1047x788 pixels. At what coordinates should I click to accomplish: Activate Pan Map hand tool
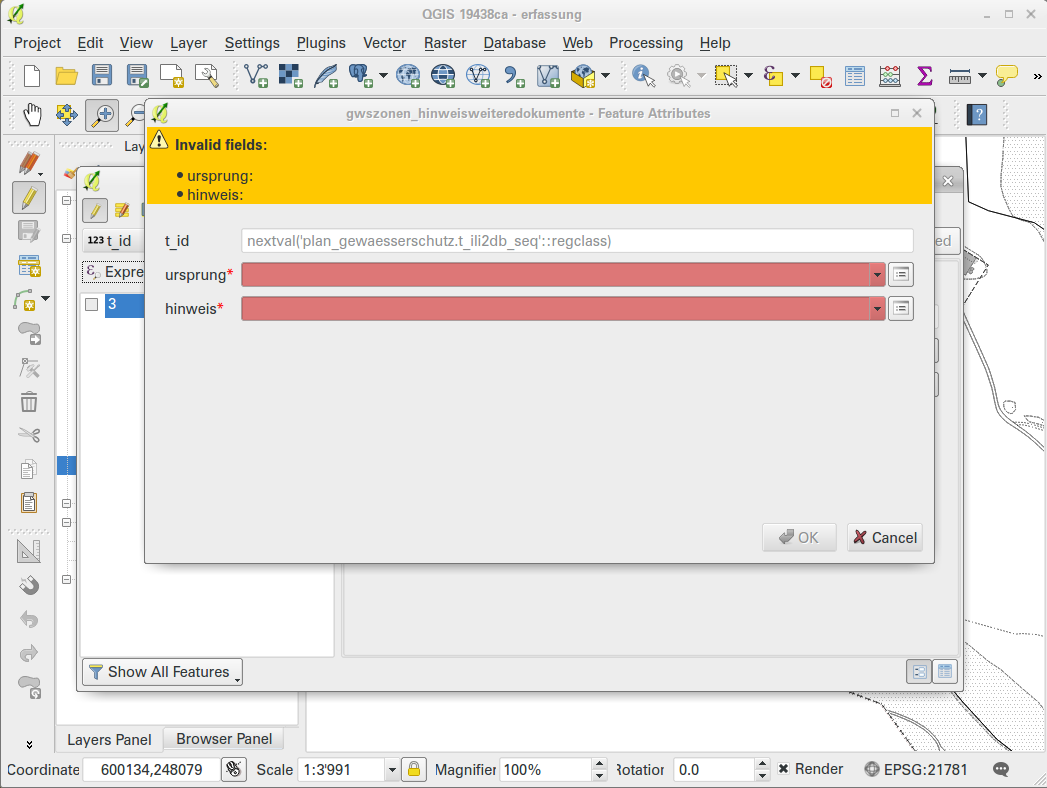point(32,115)
